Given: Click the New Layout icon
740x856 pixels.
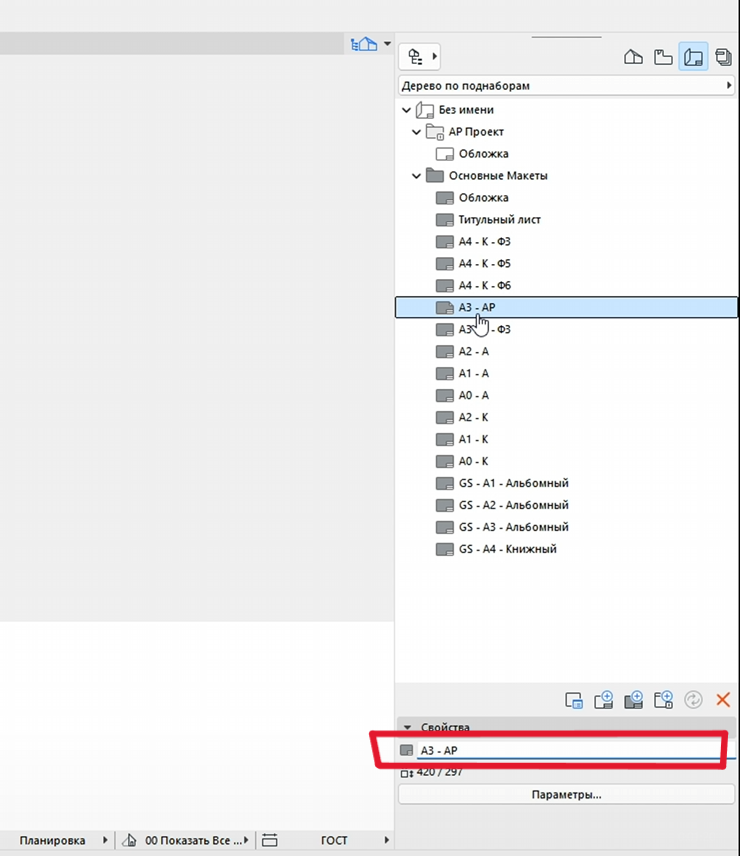Looking at the screenshot, I should click(604, 700).
